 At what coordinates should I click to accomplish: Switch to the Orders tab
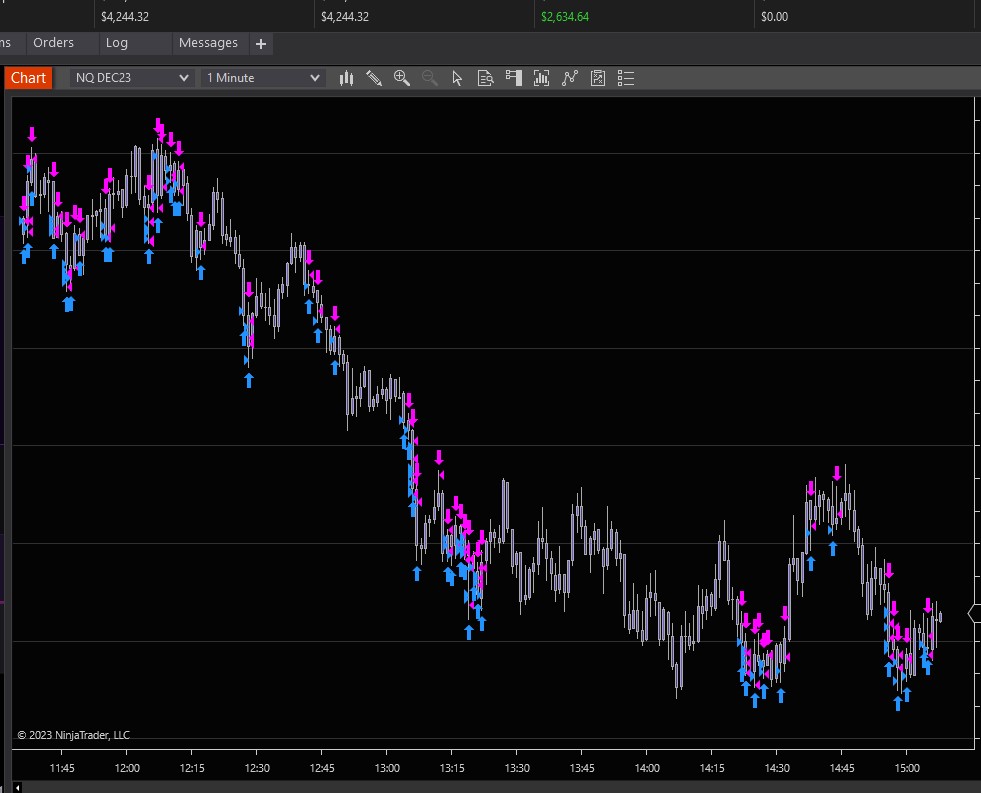click(54, 43)
